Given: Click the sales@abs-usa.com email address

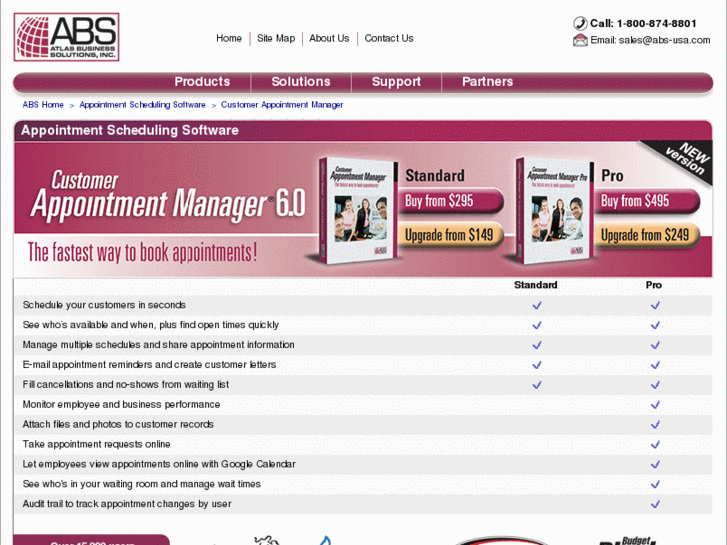Looking at the screenshot, I should click(x=664, y=40).
